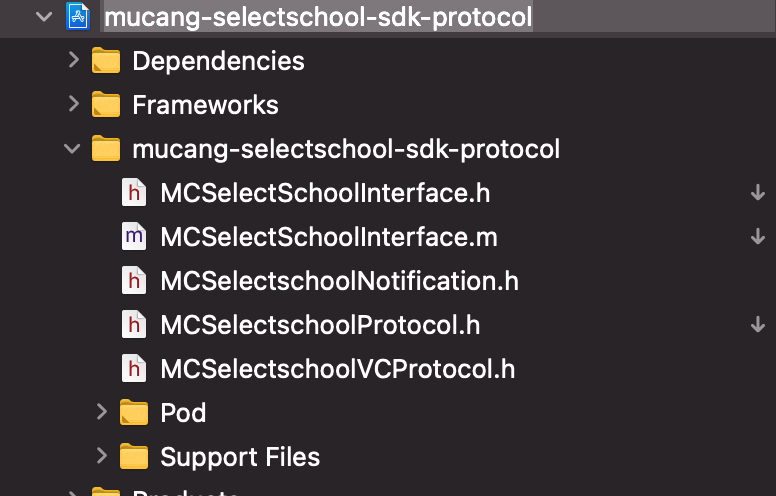
Task: Select the MCSelectschoolVCProtocol.h file name
Action: pos(338,369)
